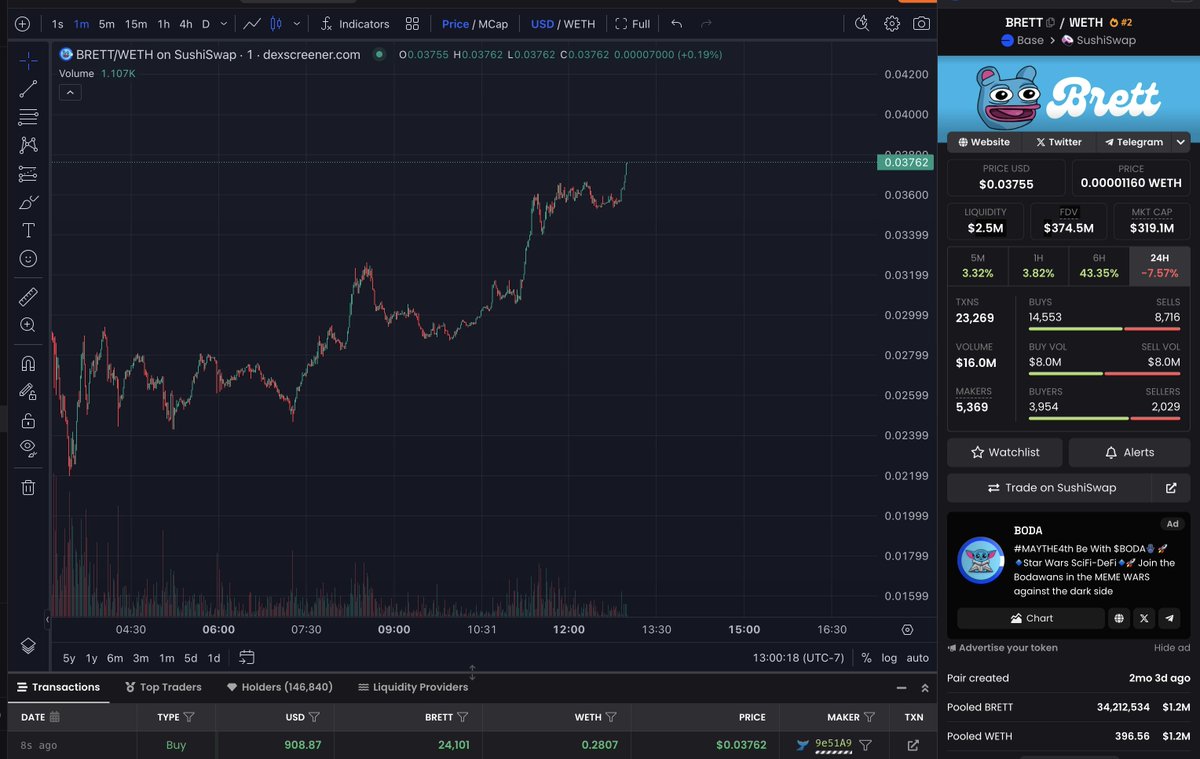Toggle chart denomination to WETH
The image size is (1200, 759).
coord(580,23)
